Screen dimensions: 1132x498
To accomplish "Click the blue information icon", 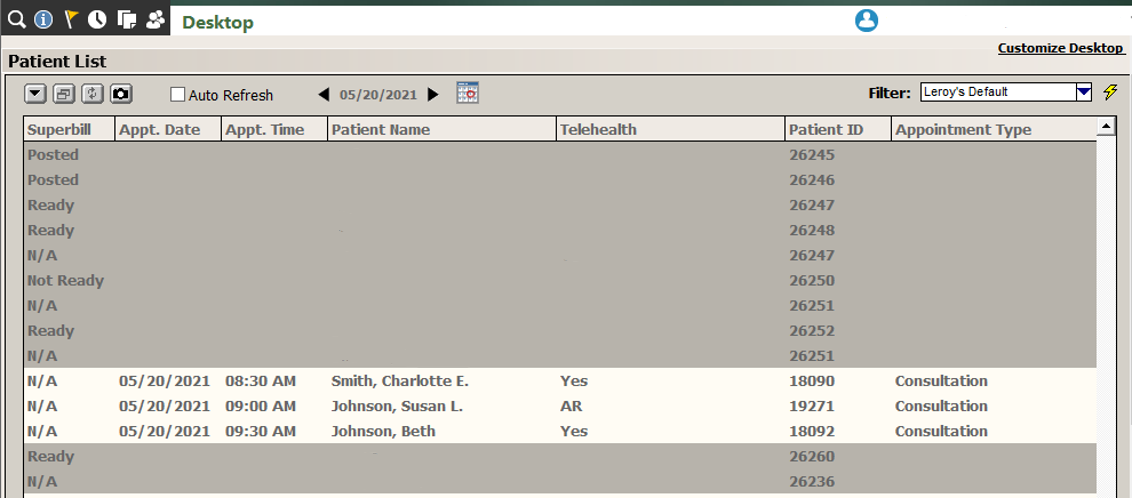I will coord(43,19).
